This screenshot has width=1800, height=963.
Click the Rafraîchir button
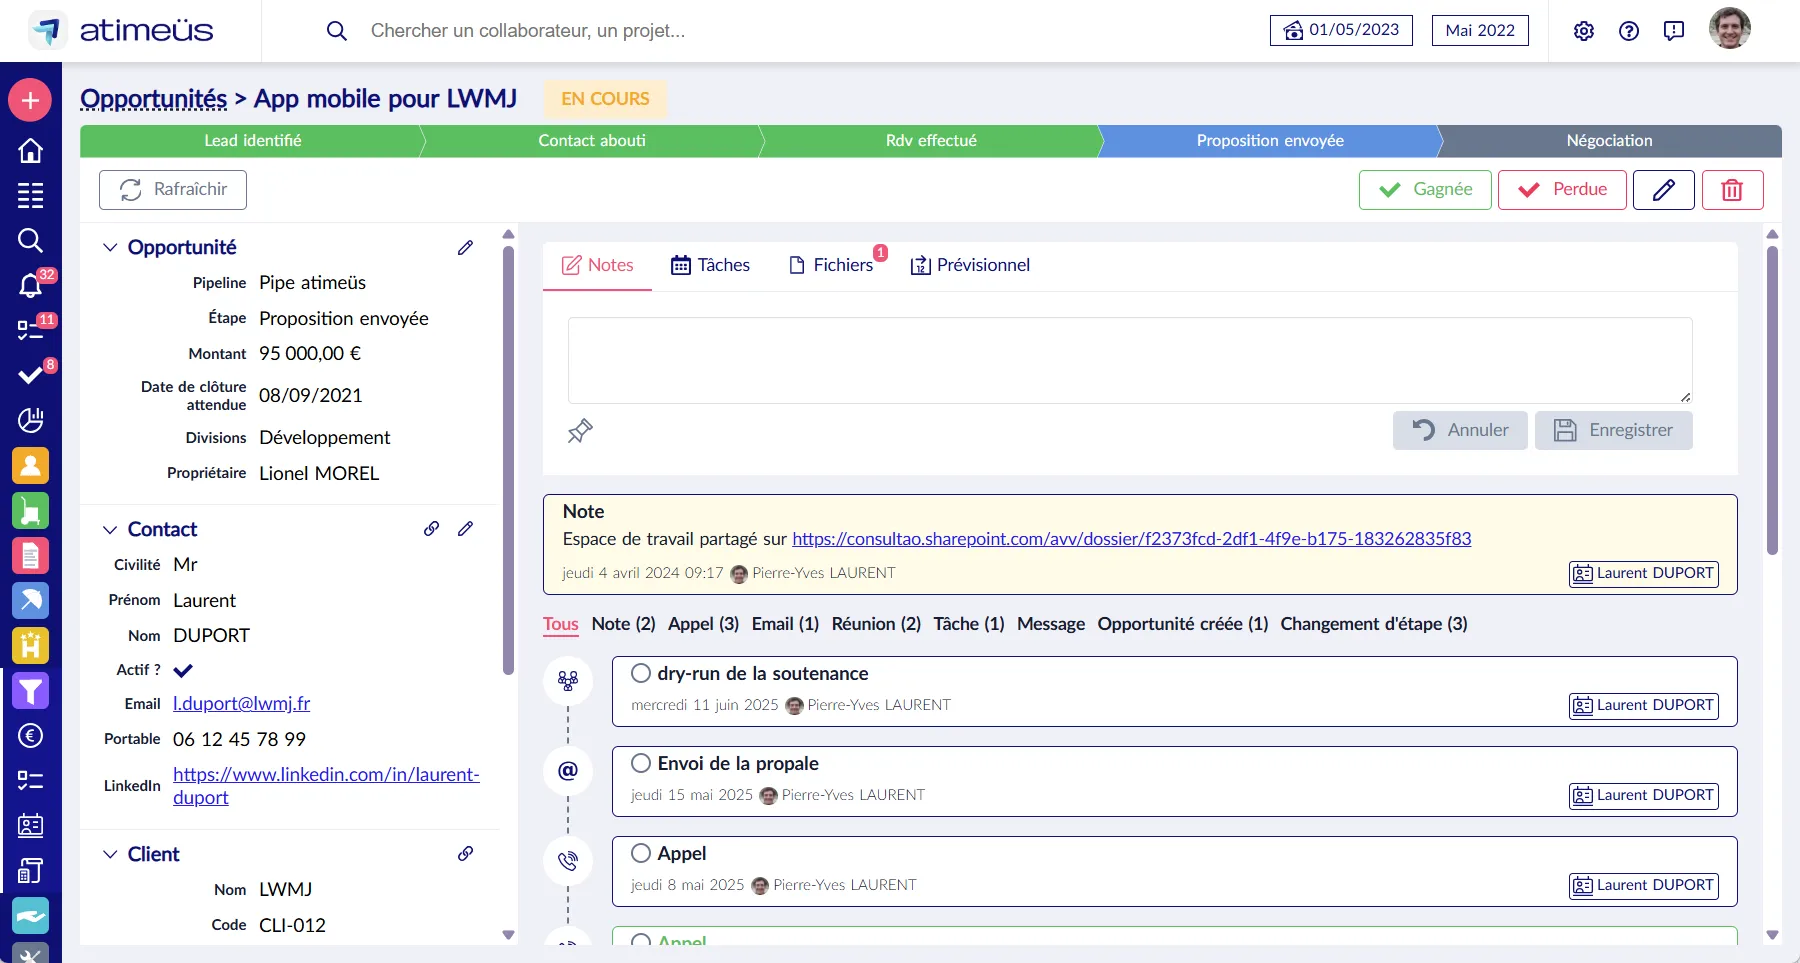(x=173, y=190)
